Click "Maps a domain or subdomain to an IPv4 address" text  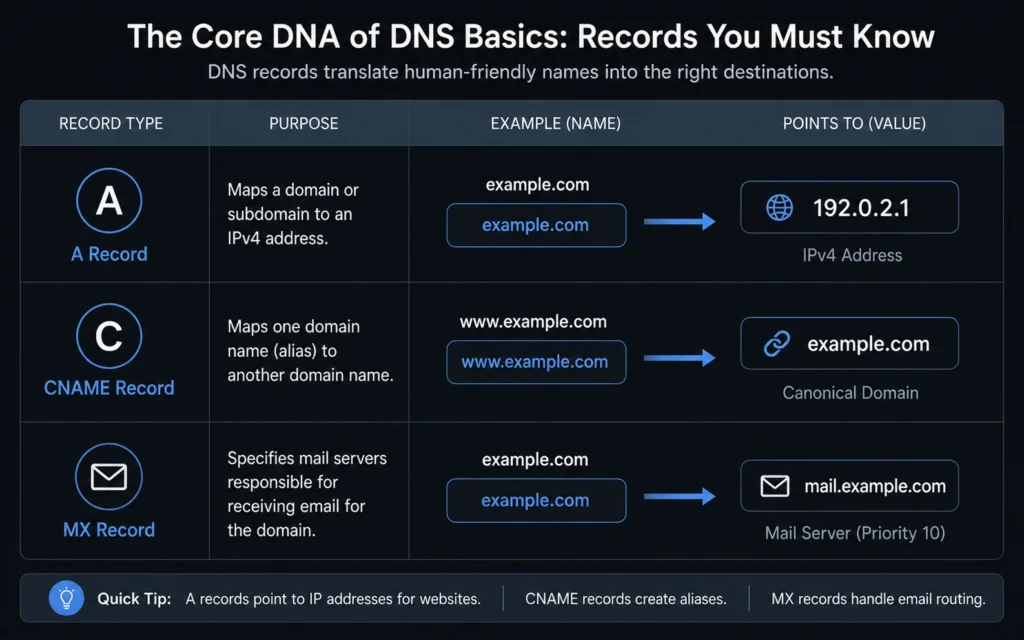coord(293,214)
